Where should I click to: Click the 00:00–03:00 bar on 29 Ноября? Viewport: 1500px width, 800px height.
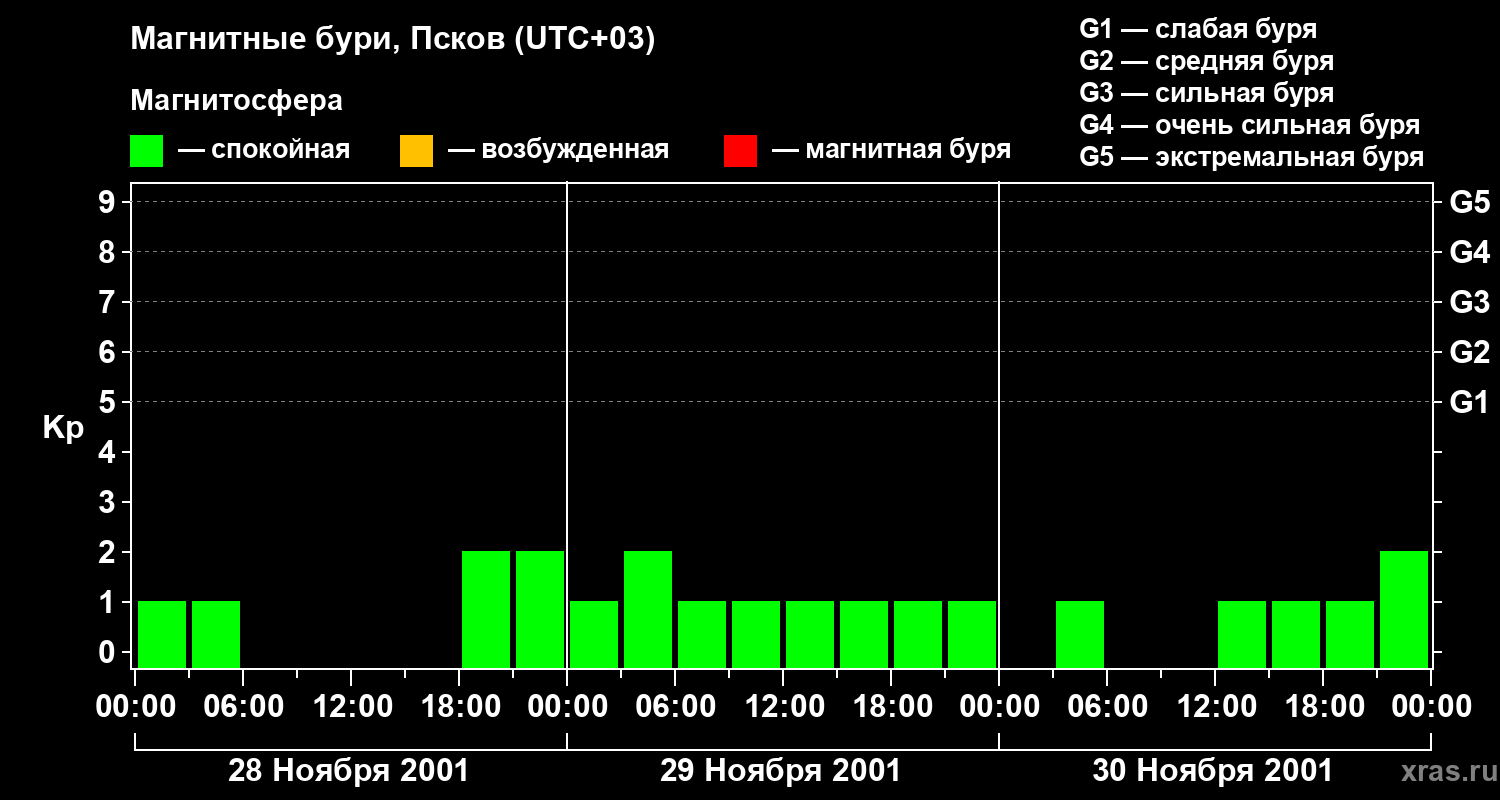594,634
